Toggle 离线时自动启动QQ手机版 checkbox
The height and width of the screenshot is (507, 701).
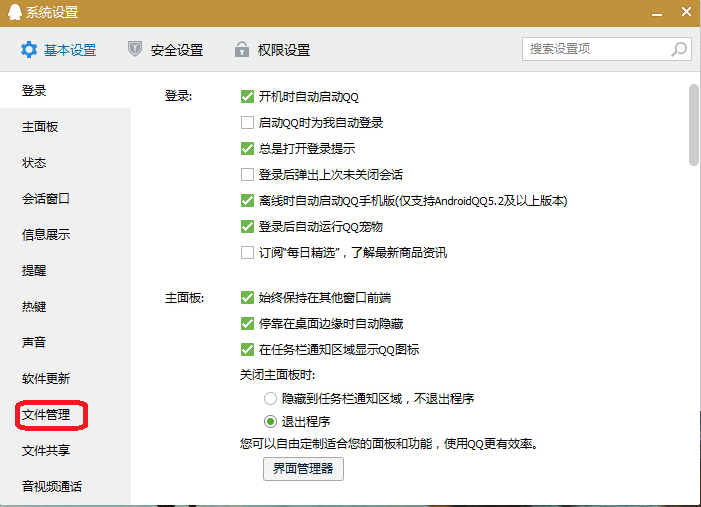[x=247, y=201]
